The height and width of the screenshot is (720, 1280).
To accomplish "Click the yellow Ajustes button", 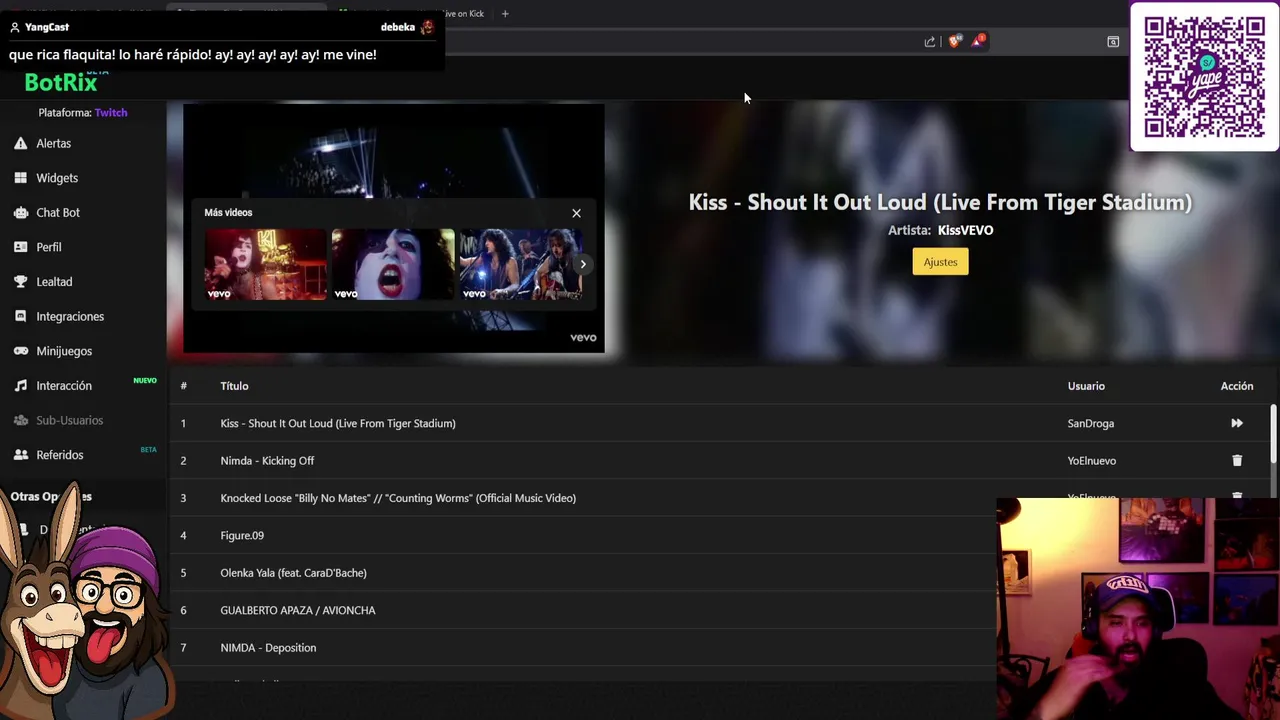I will click(x=940, y=262).
